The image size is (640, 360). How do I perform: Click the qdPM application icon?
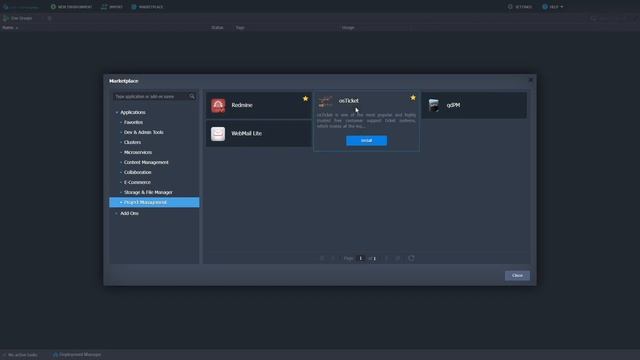434,105
